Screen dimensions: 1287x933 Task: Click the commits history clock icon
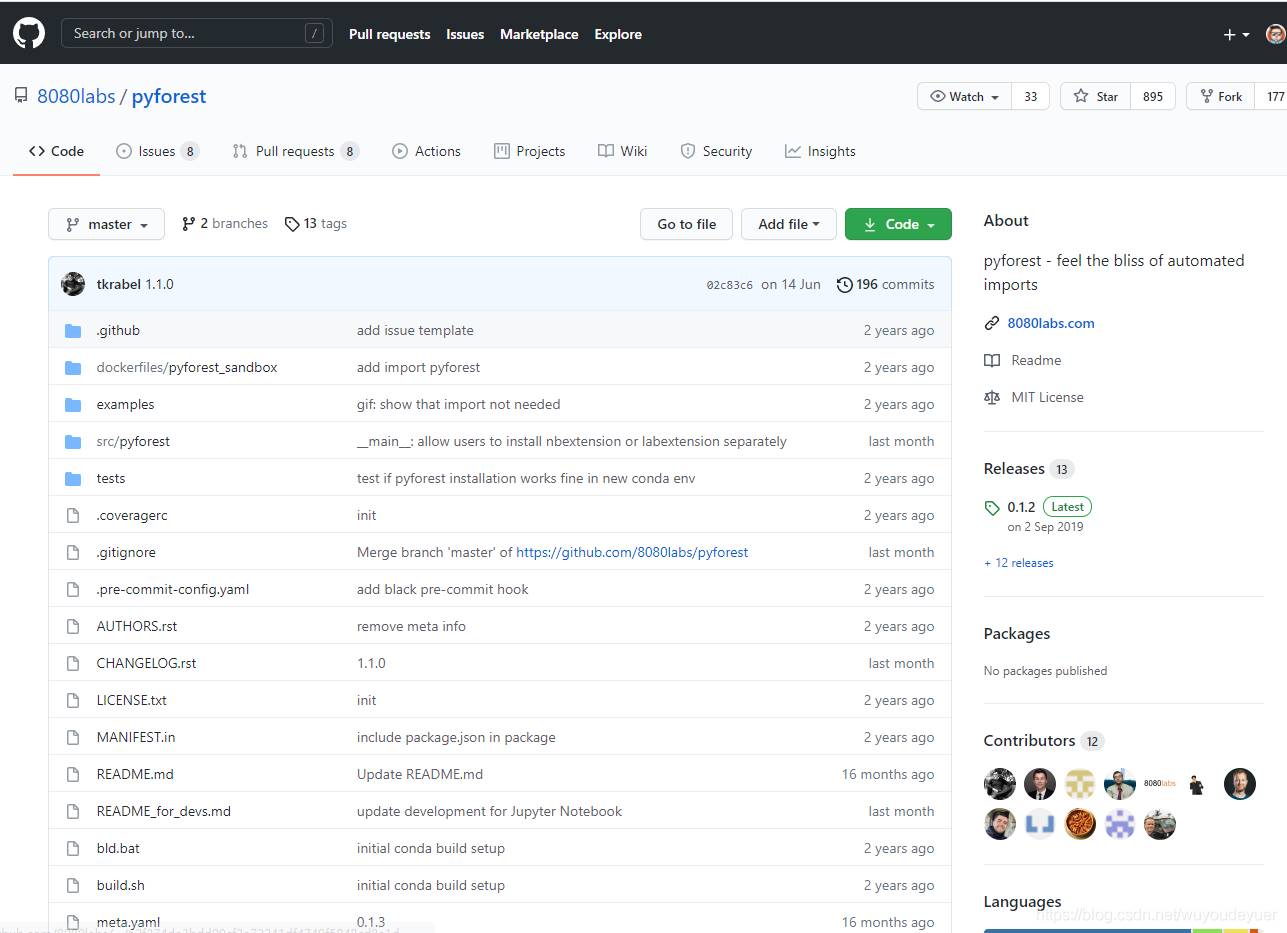tap(845, 285)
